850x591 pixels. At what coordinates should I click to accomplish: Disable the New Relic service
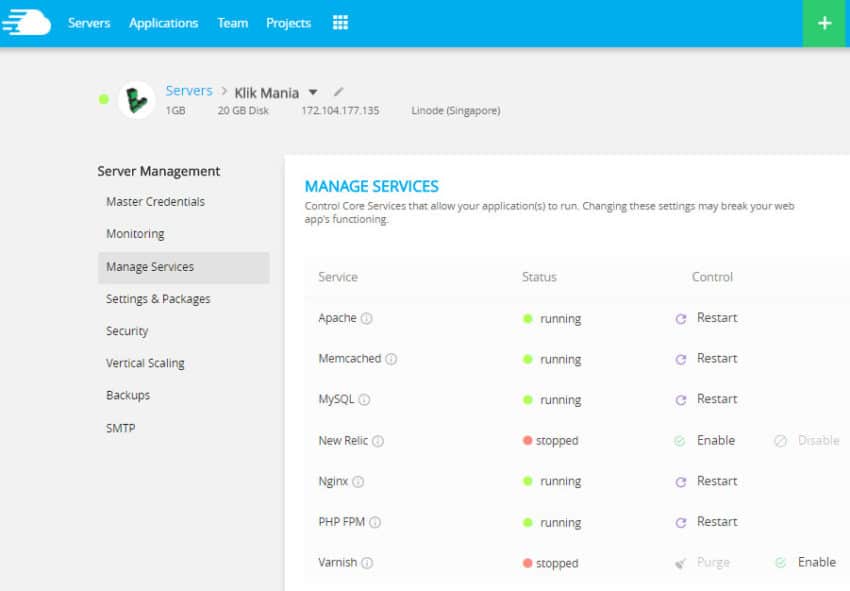(817, 440)
